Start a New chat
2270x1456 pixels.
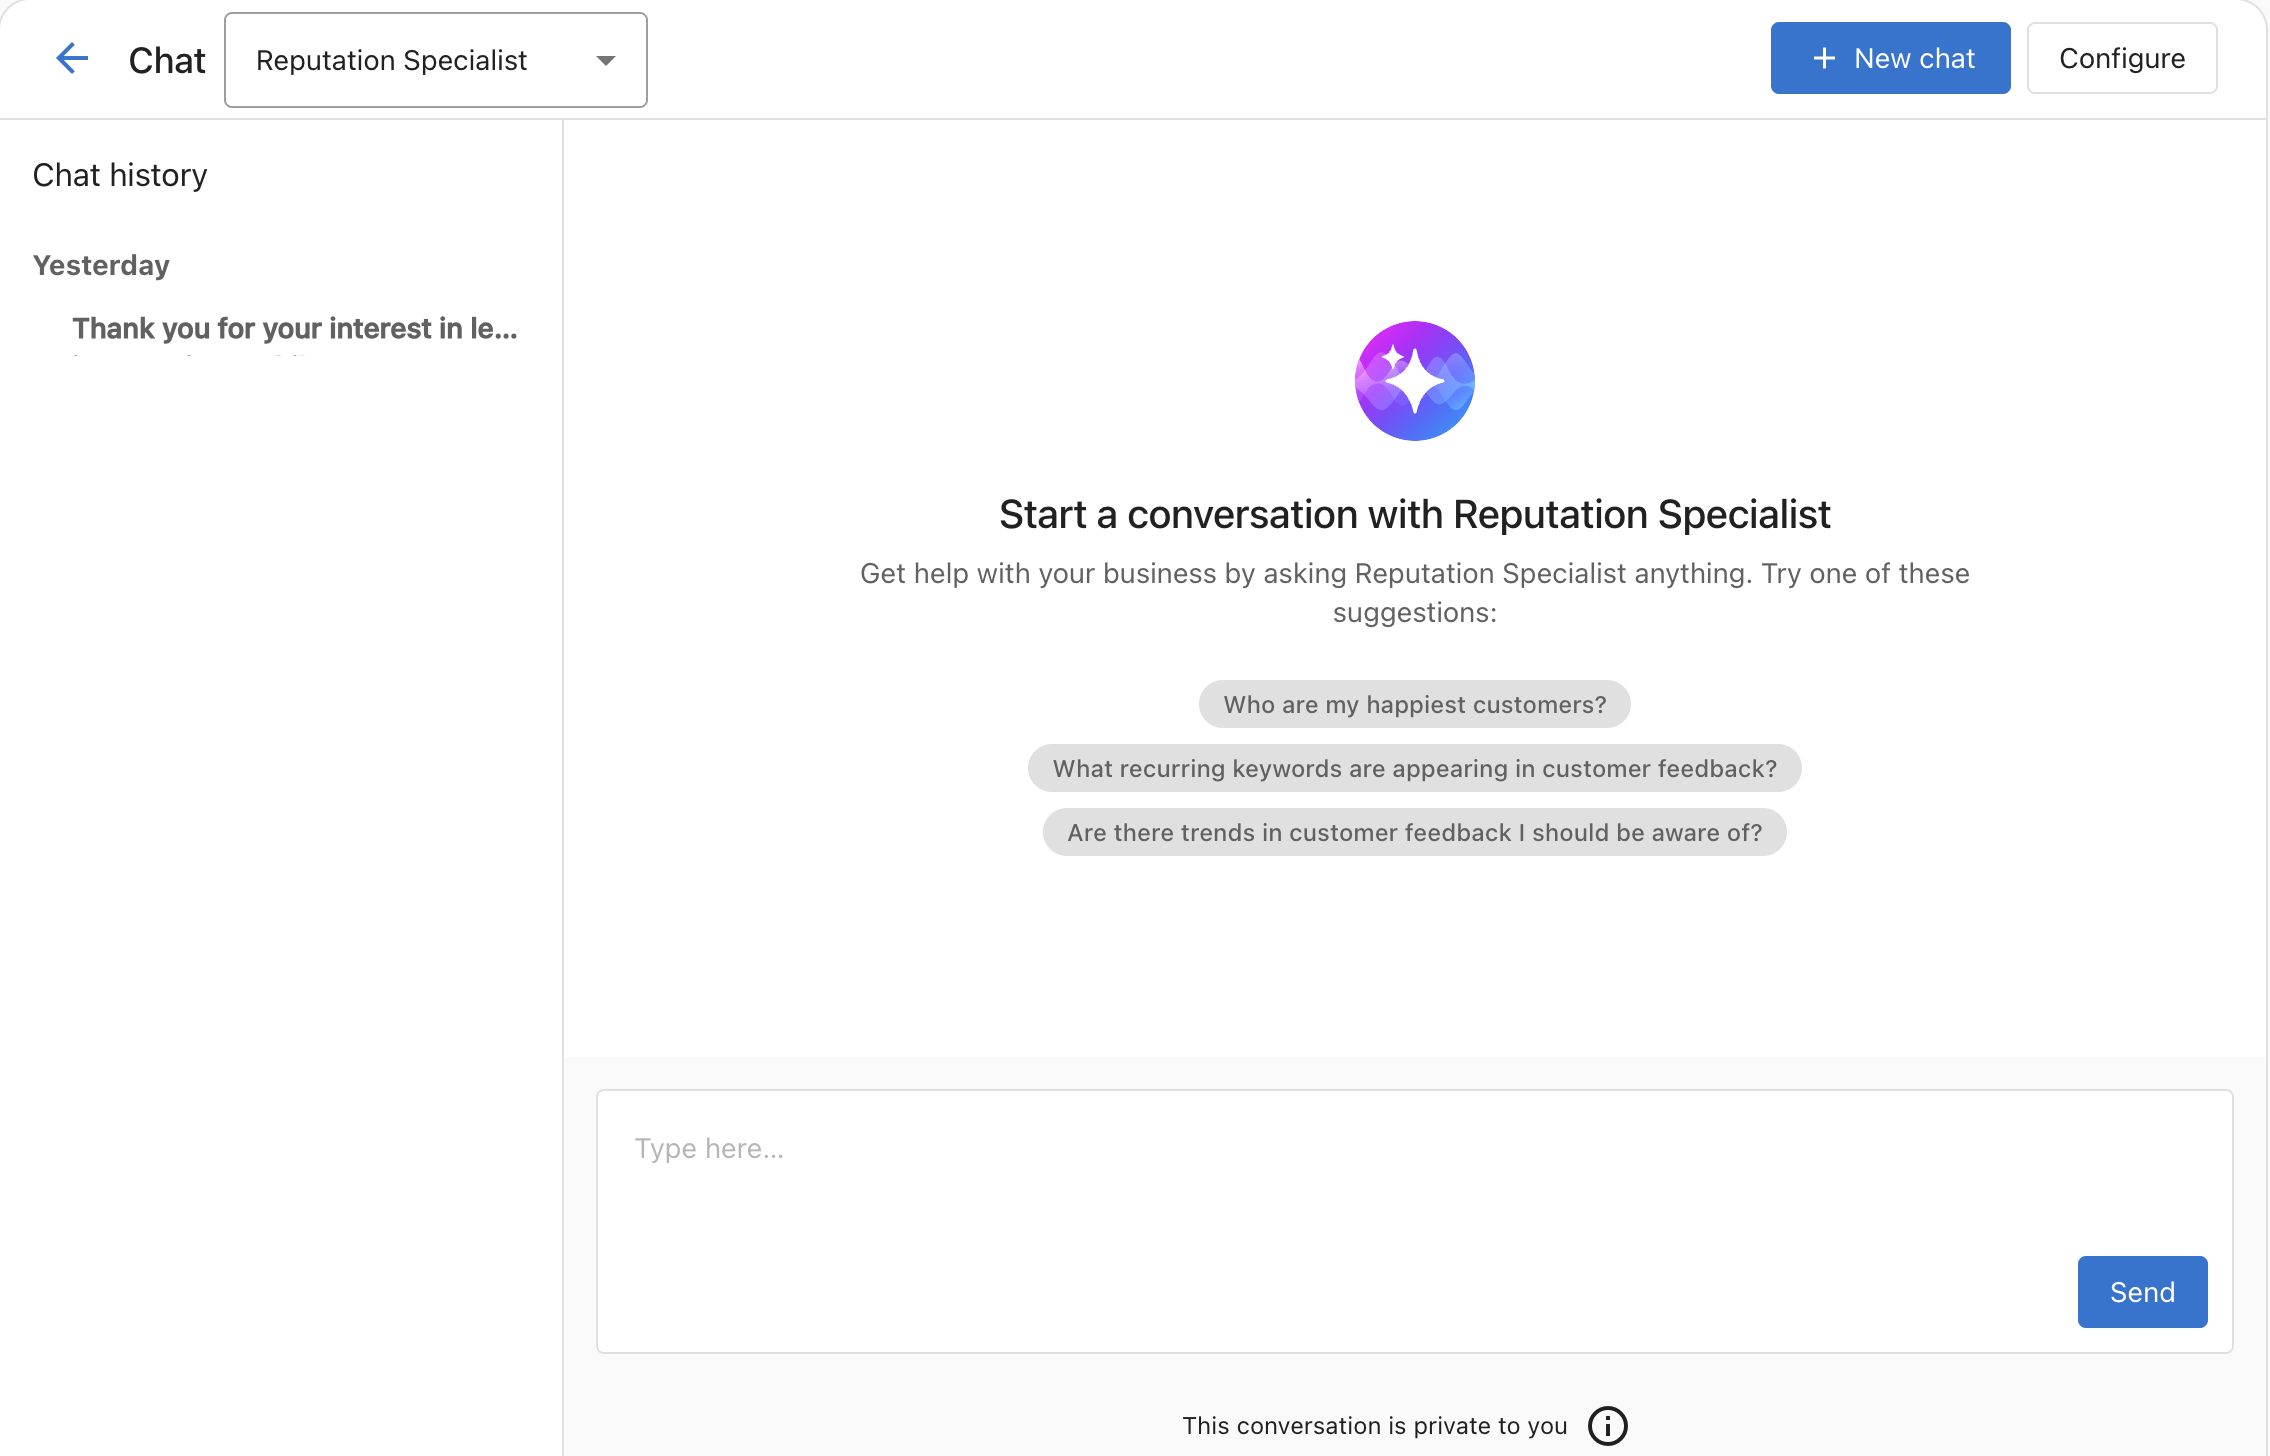click(1890, 57)
